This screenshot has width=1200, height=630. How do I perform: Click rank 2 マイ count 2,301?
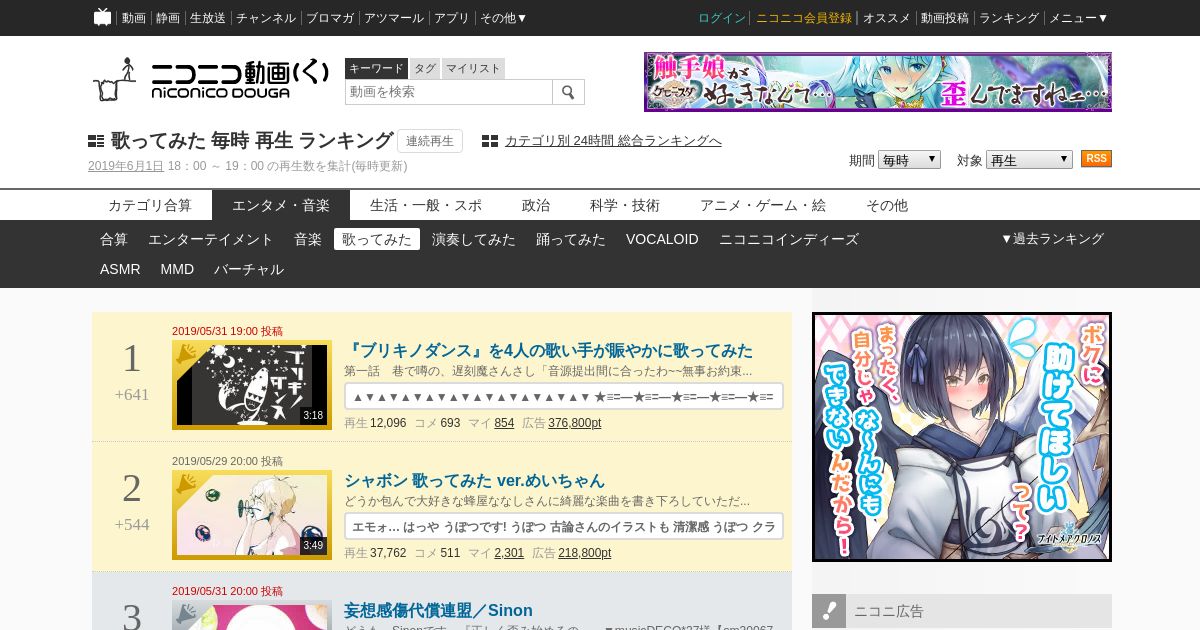(x=509, y=553)
